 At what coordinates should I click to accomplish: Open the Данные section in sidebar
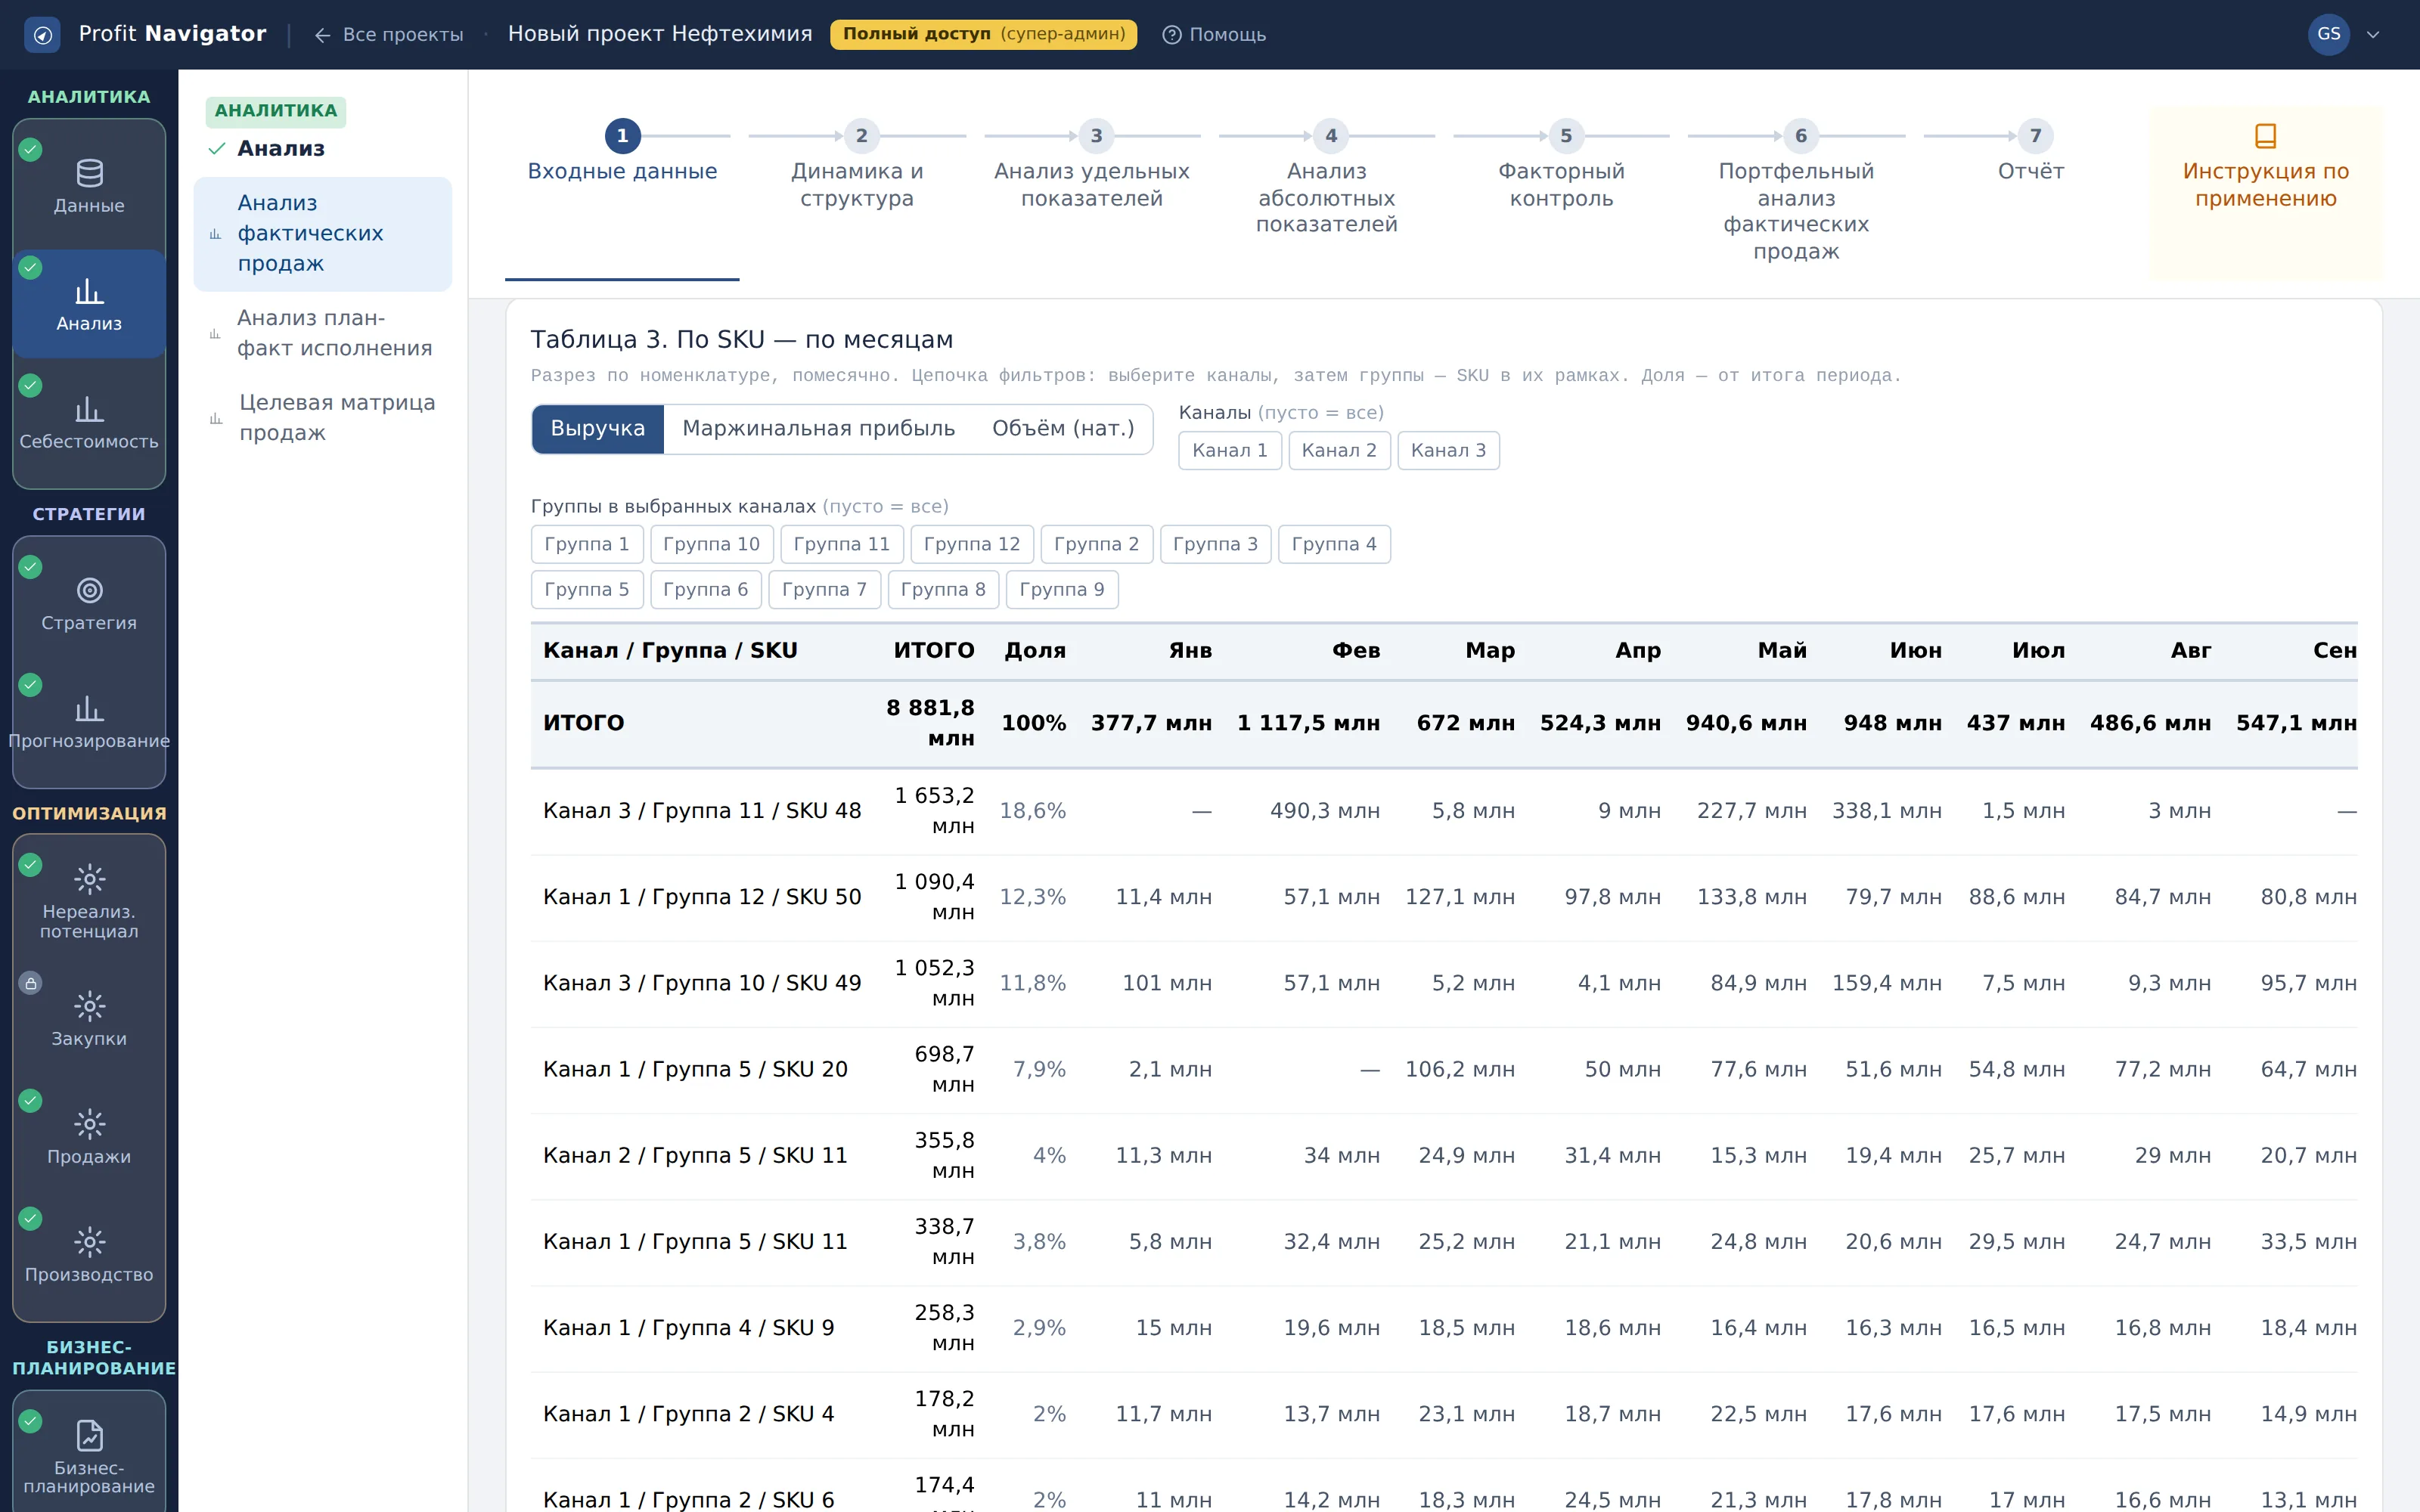click(89, 186)
